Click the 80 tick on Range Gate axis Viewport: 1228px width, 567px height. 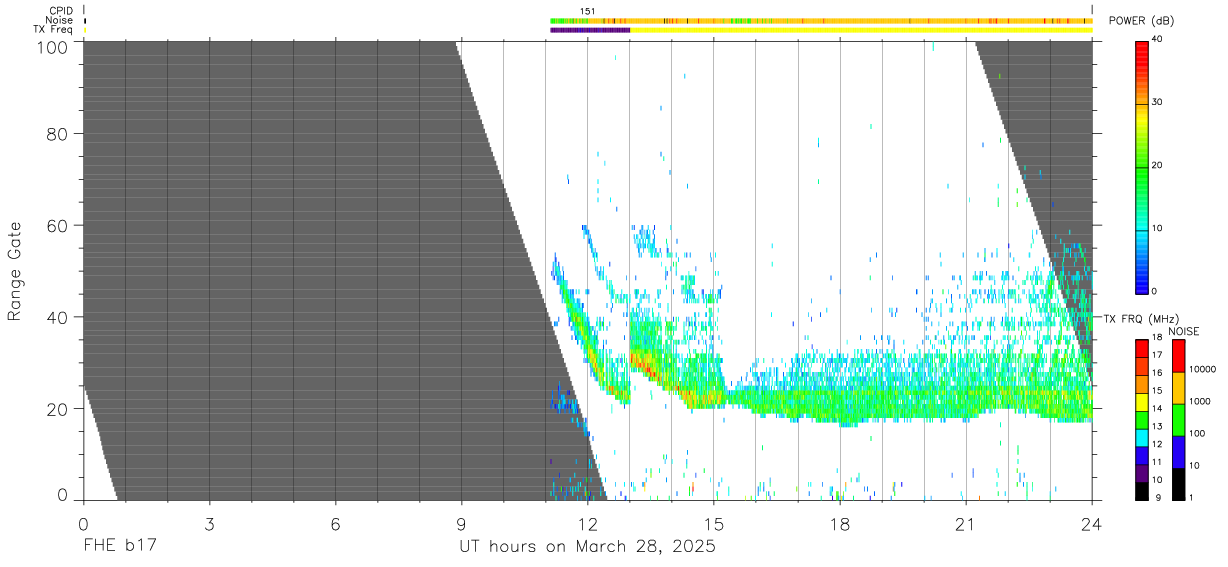point(59,134)
